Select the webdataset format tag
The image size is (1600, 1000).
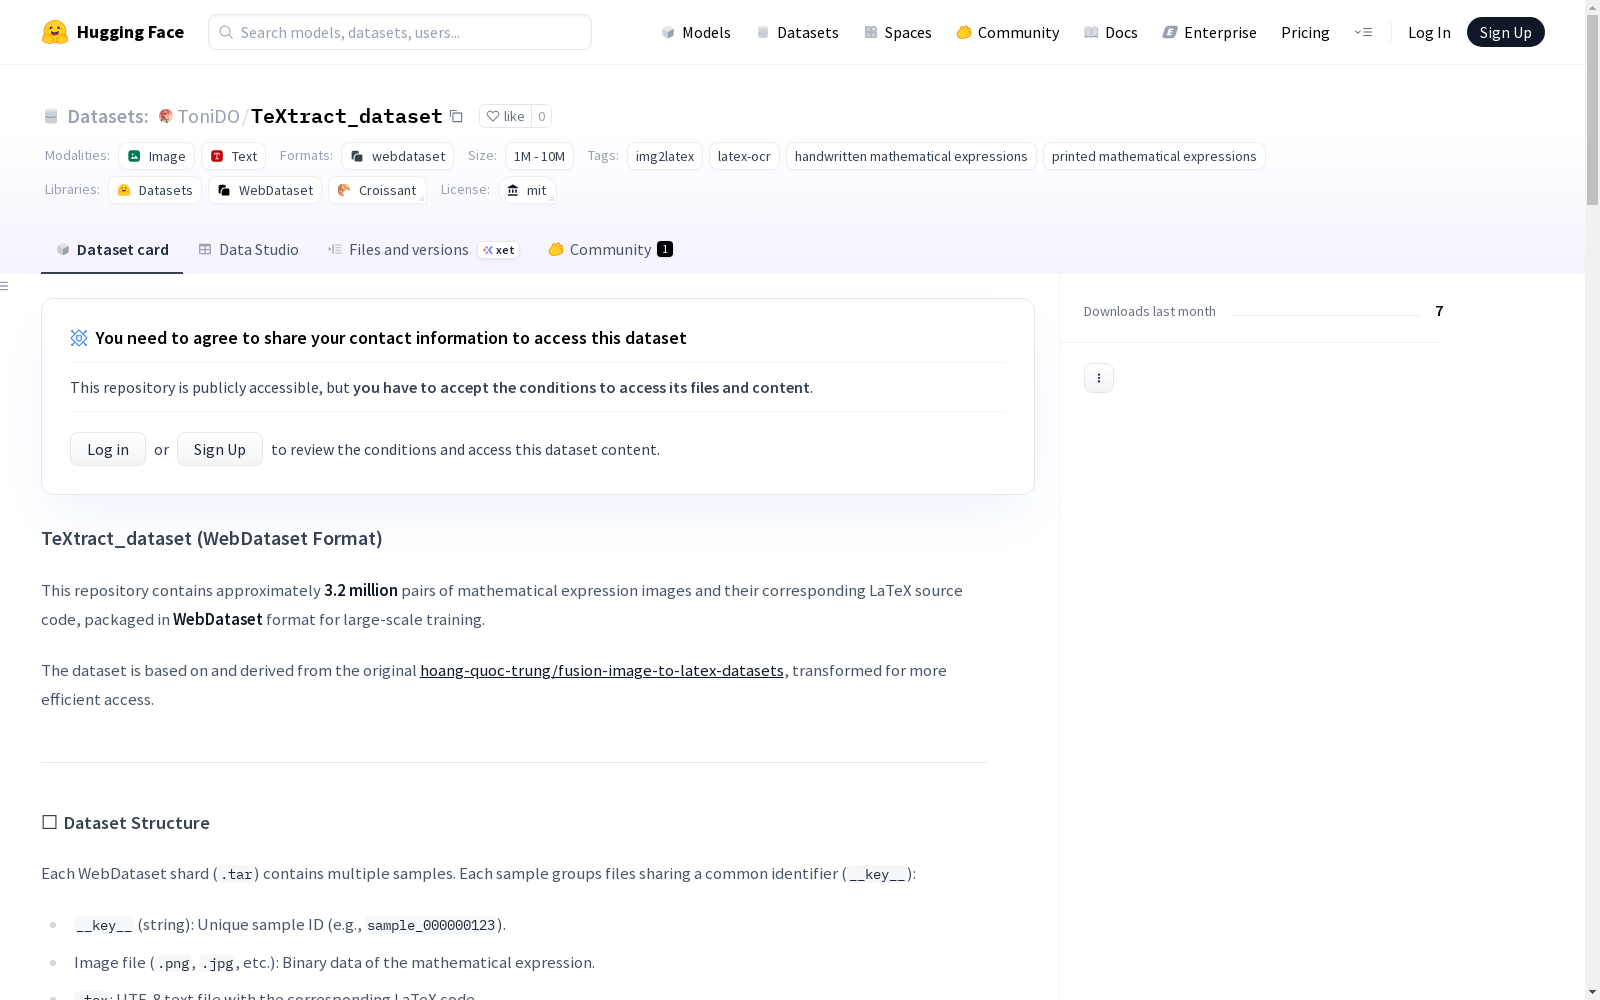[397, 156]
